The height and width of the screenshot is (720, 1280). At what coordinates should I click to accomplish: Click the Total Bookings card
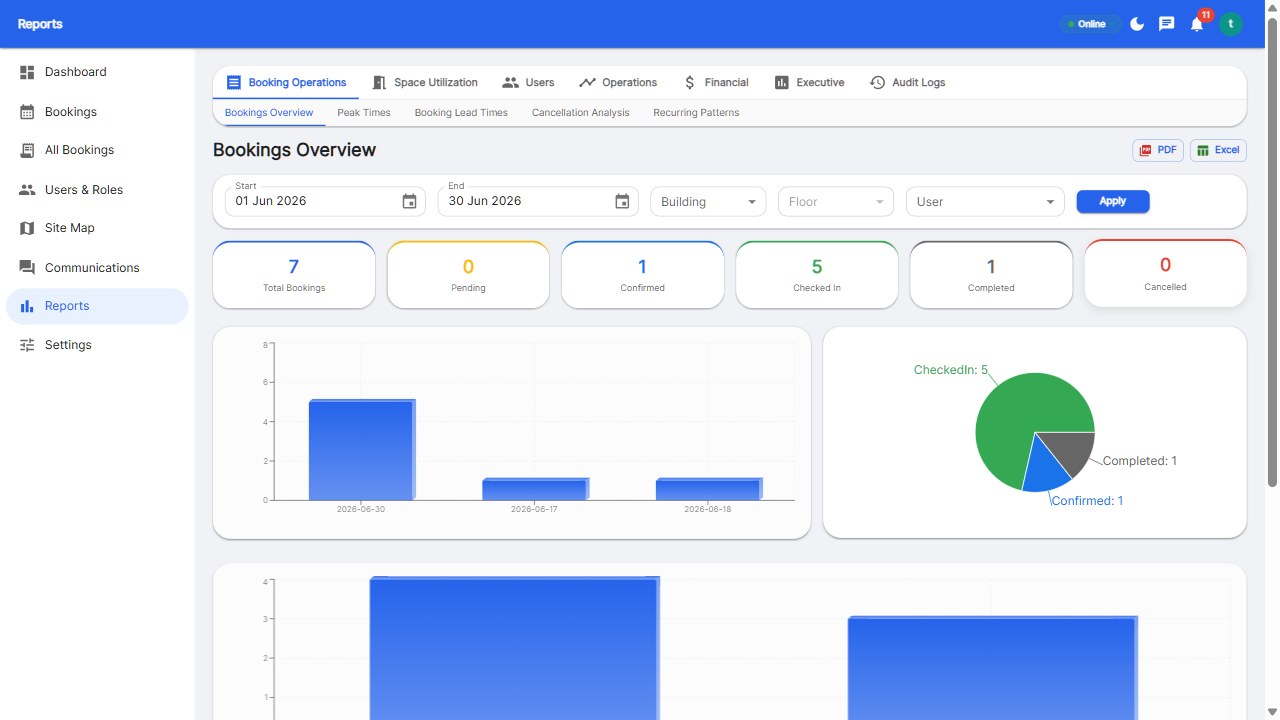294,275
